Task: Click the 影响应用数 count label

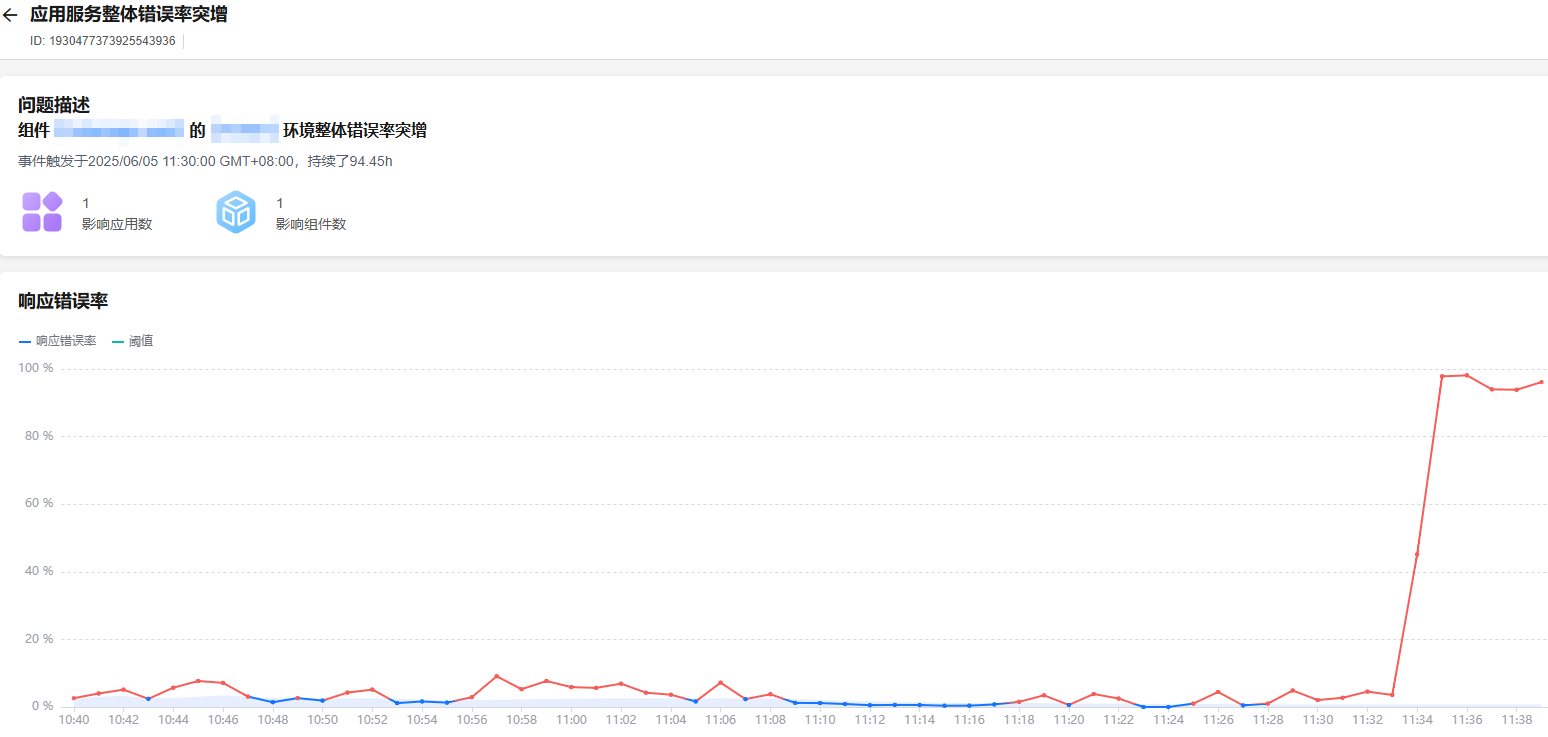Action: click(117, 224)
